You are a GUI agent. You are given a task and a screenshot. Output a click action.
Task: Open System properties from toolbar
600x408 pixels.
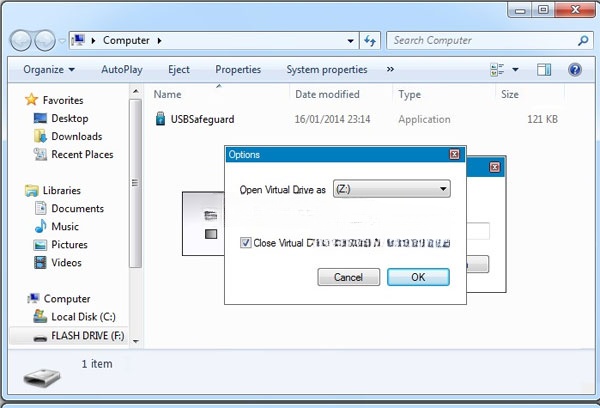[x=327, y=70]
